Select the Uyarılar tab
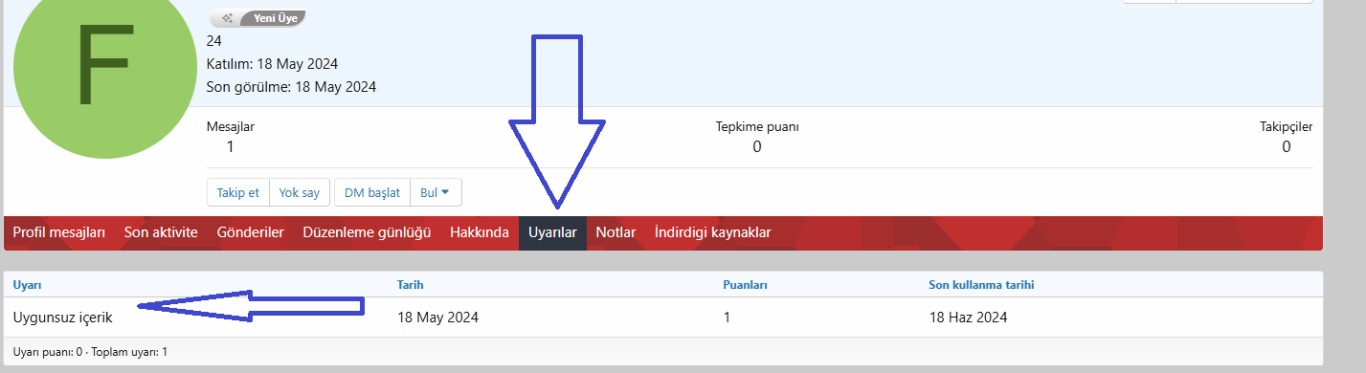 (553, 233)
